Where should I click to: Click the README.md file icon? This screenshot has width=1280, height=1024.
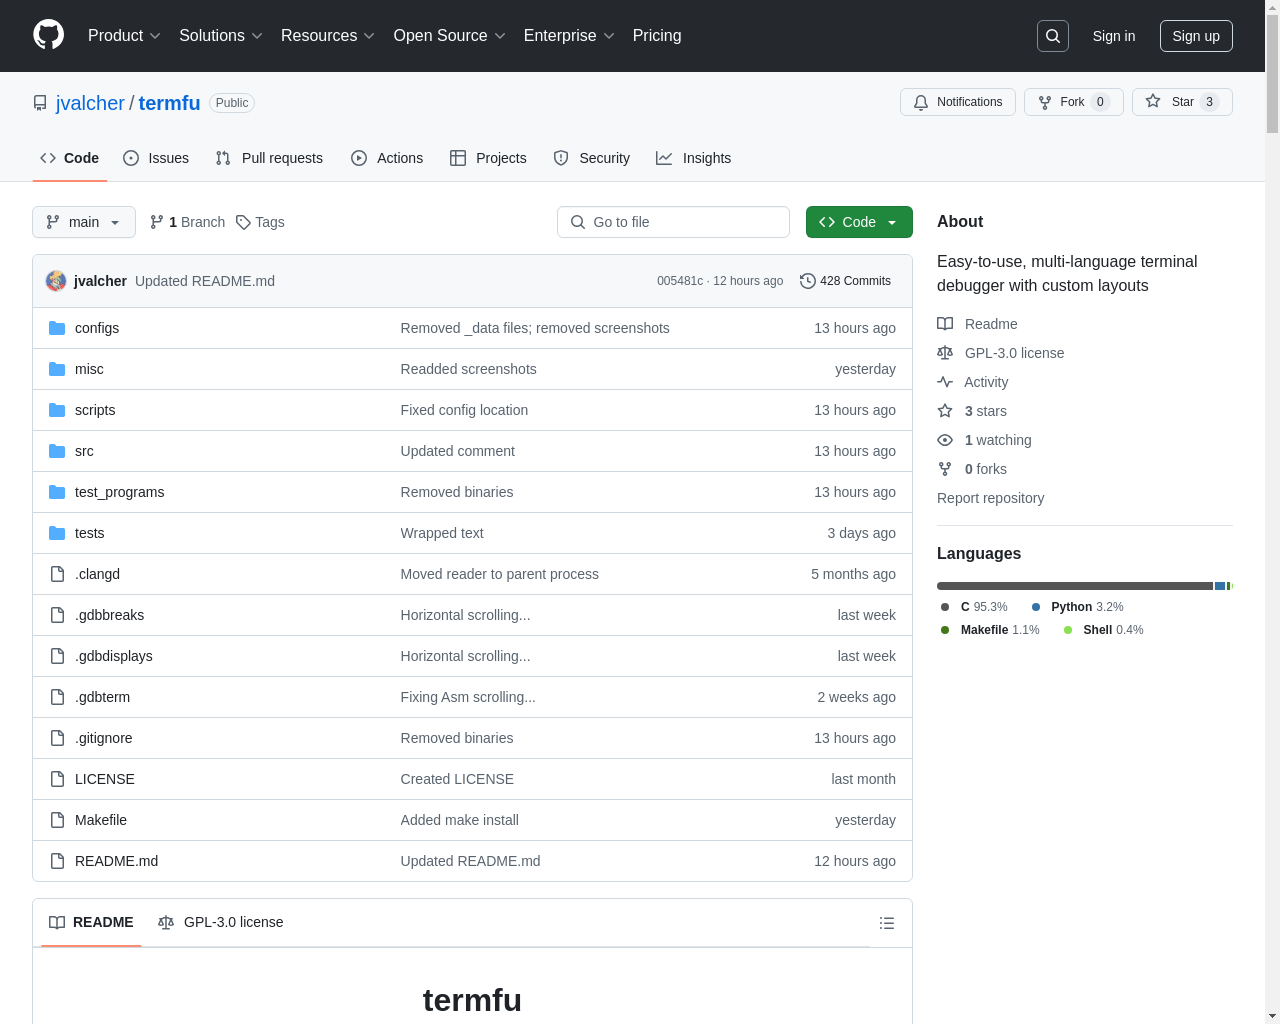click(57, 861)
